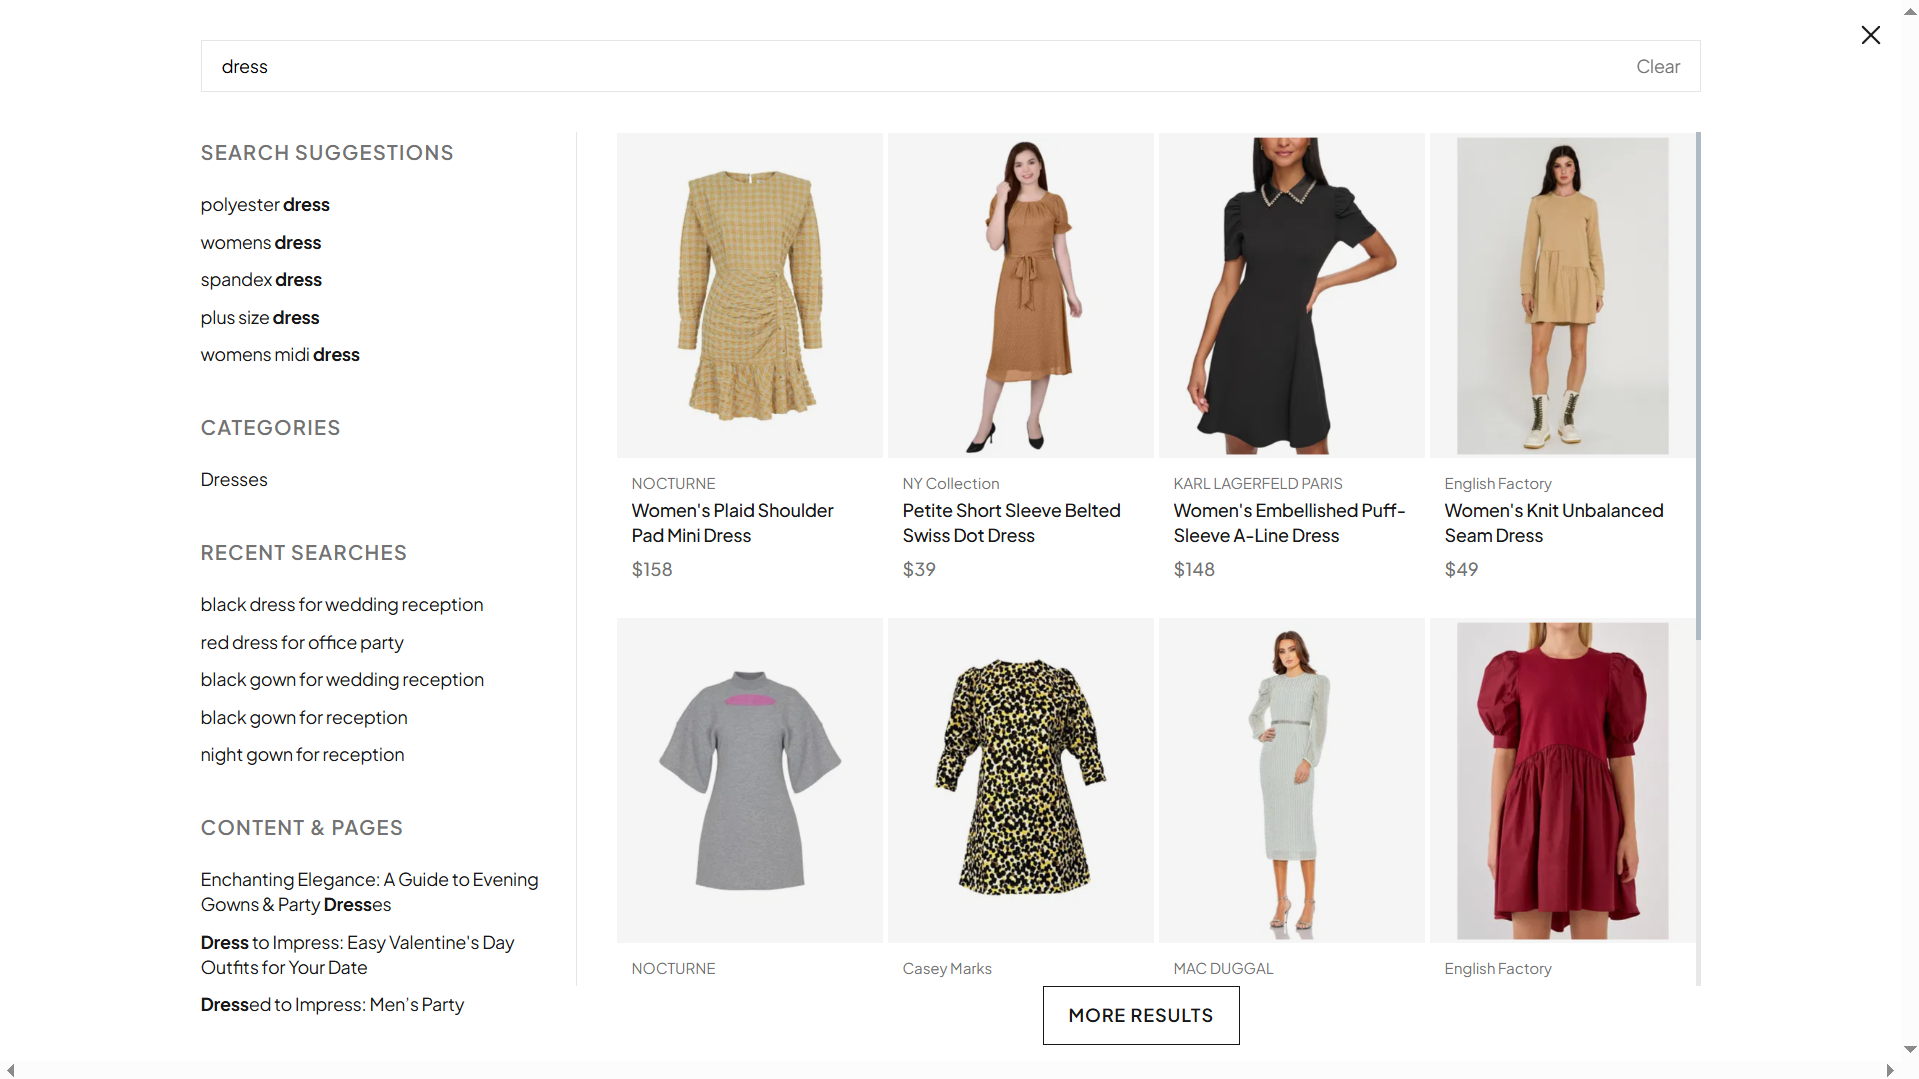Open Women's Knit Unbalanced Seam Dress title
1919x1079 pixels.
1553,523
